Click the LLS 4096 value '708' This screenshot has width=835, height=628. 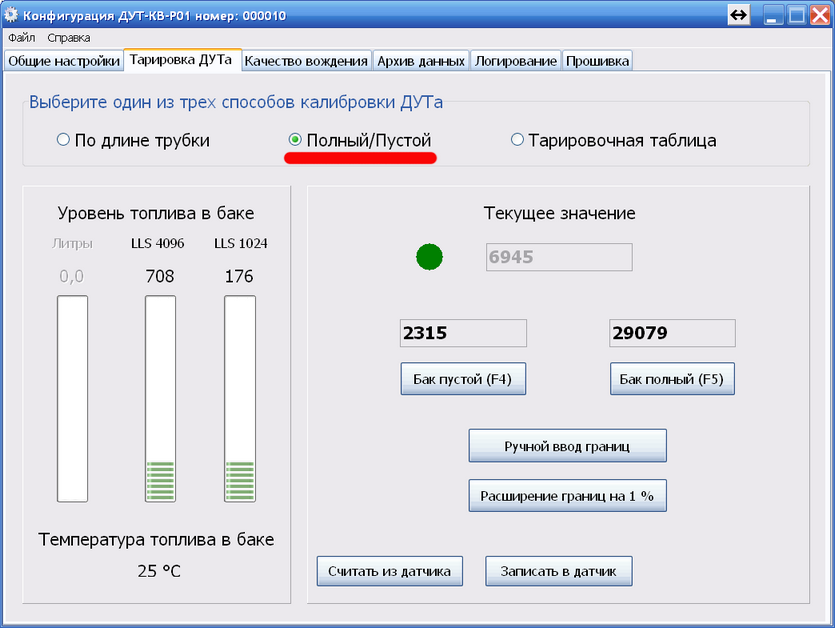tap(160, 276)
